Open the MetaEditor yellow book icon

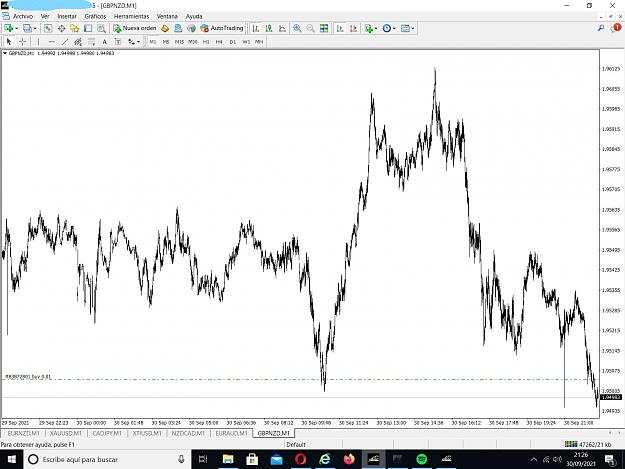[x=165, y=28]
